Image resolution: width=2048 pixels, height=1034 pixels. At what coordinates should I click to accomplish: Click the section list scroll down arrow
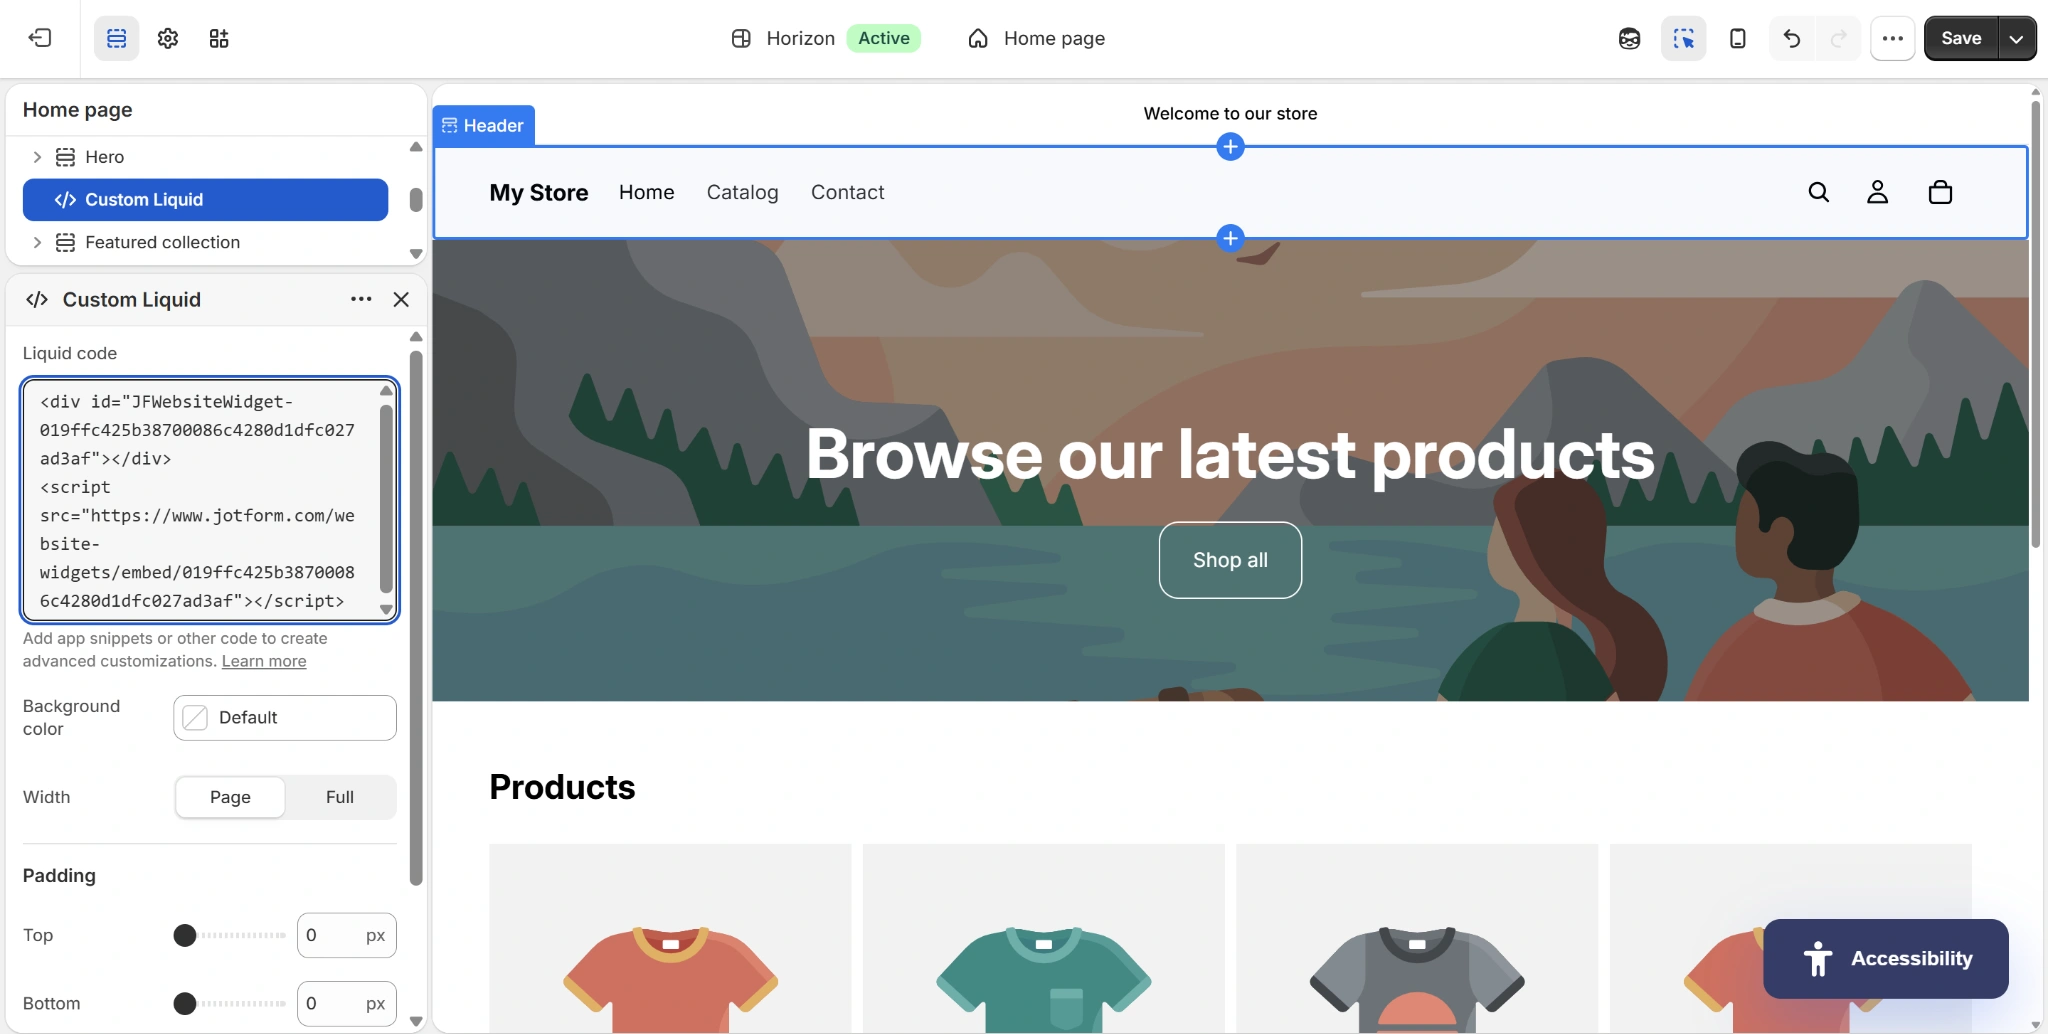[x=416, y=254]
